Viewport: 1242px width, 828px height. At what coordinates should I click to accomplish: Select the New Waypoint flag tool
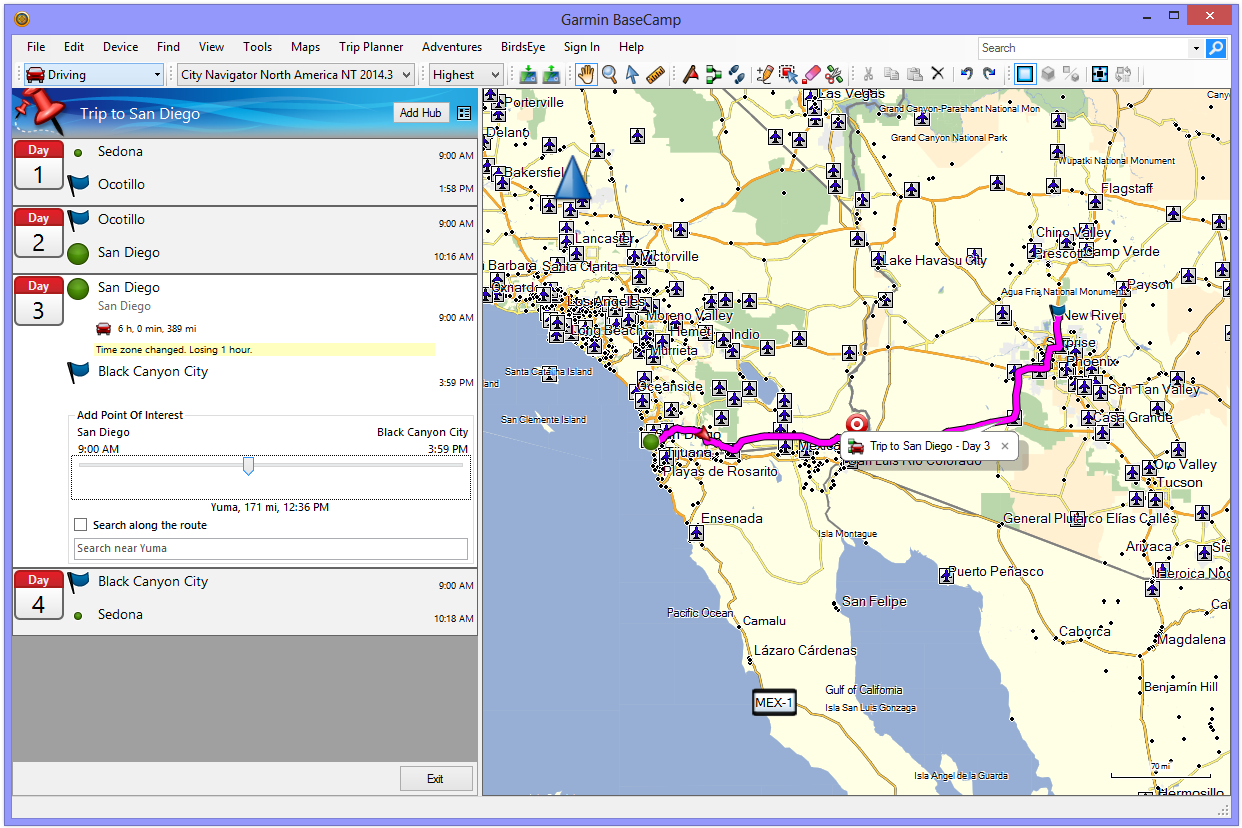690,74
